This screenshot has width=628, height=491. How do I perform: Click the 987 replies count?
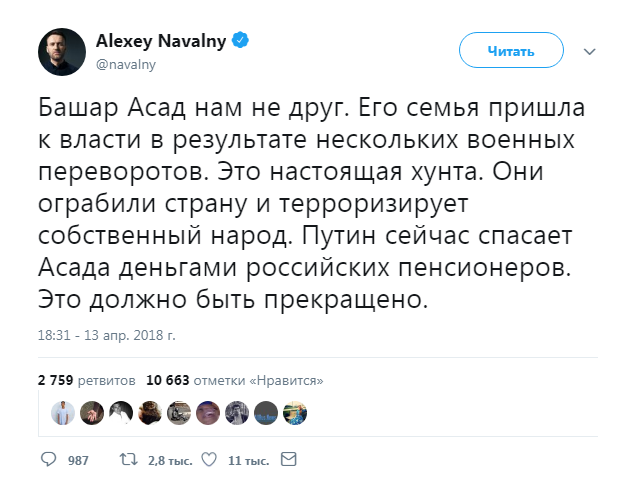[77, 461]
